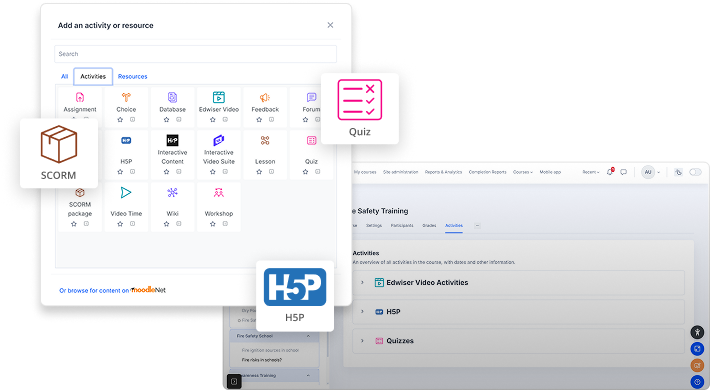Star the Choice activity as favourite
This screenshot has width=710, height=390.
tap(120, 120)
